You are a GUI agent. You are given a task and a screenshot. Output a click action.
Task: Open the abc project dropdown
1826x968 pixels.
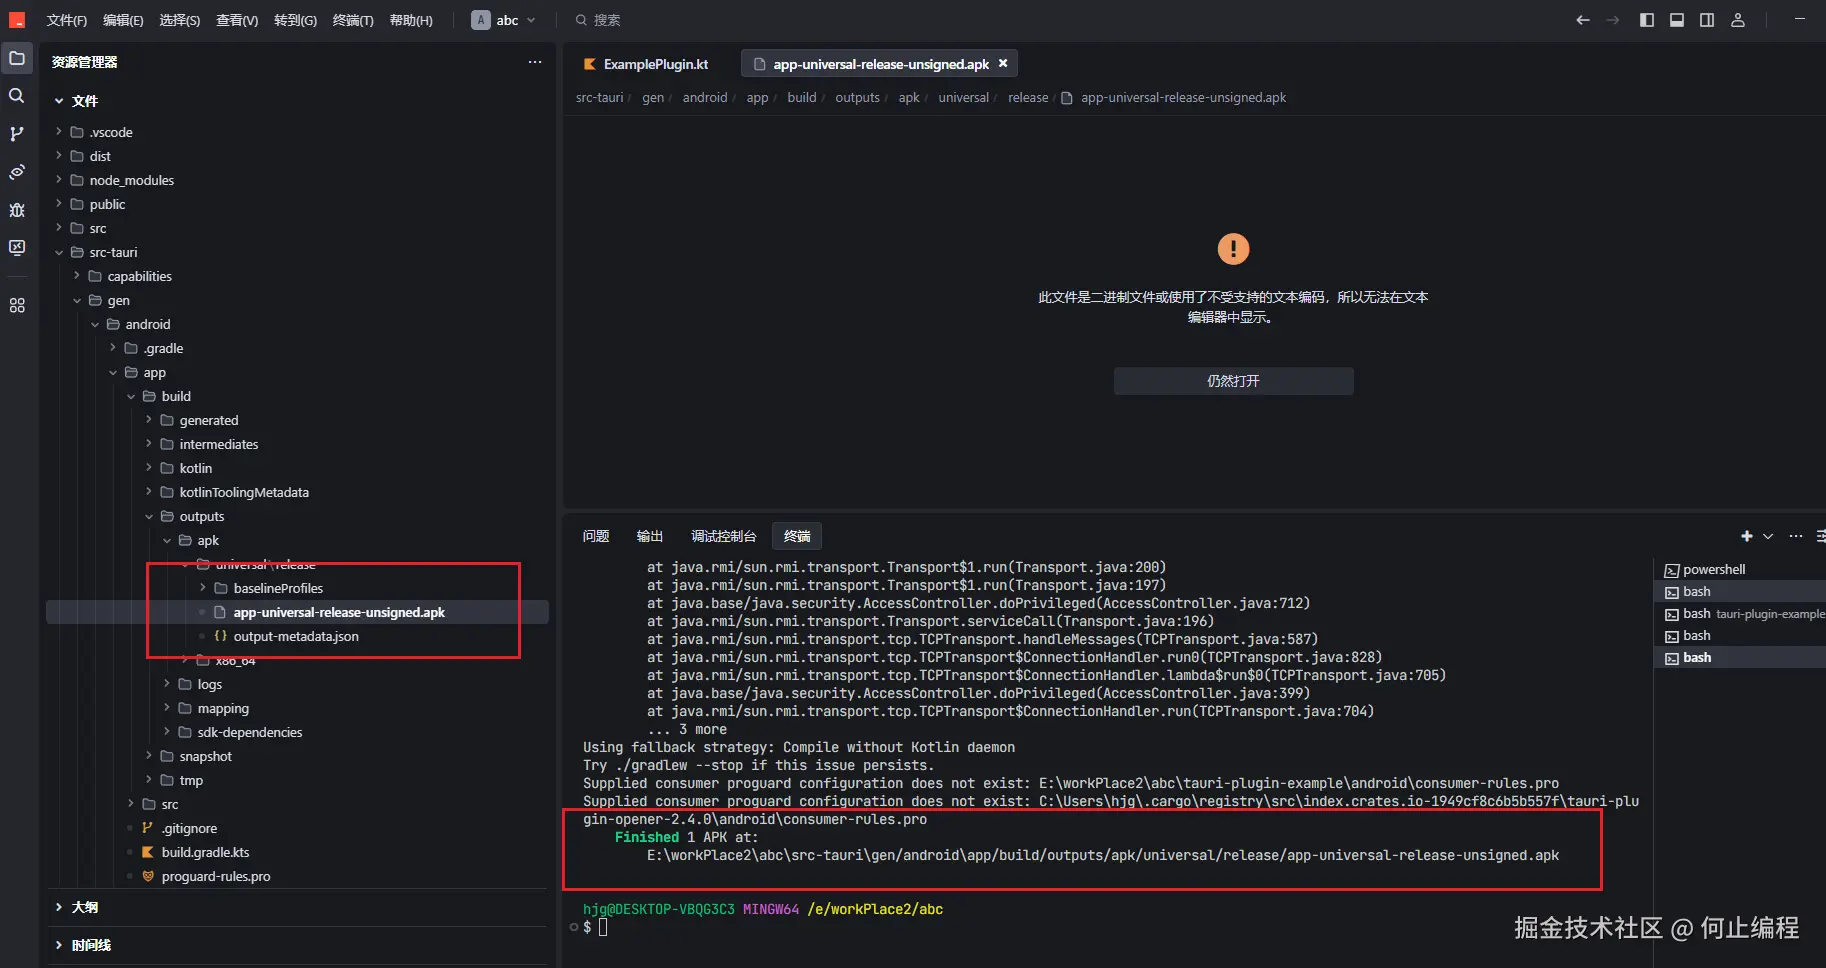coord(504,20)
